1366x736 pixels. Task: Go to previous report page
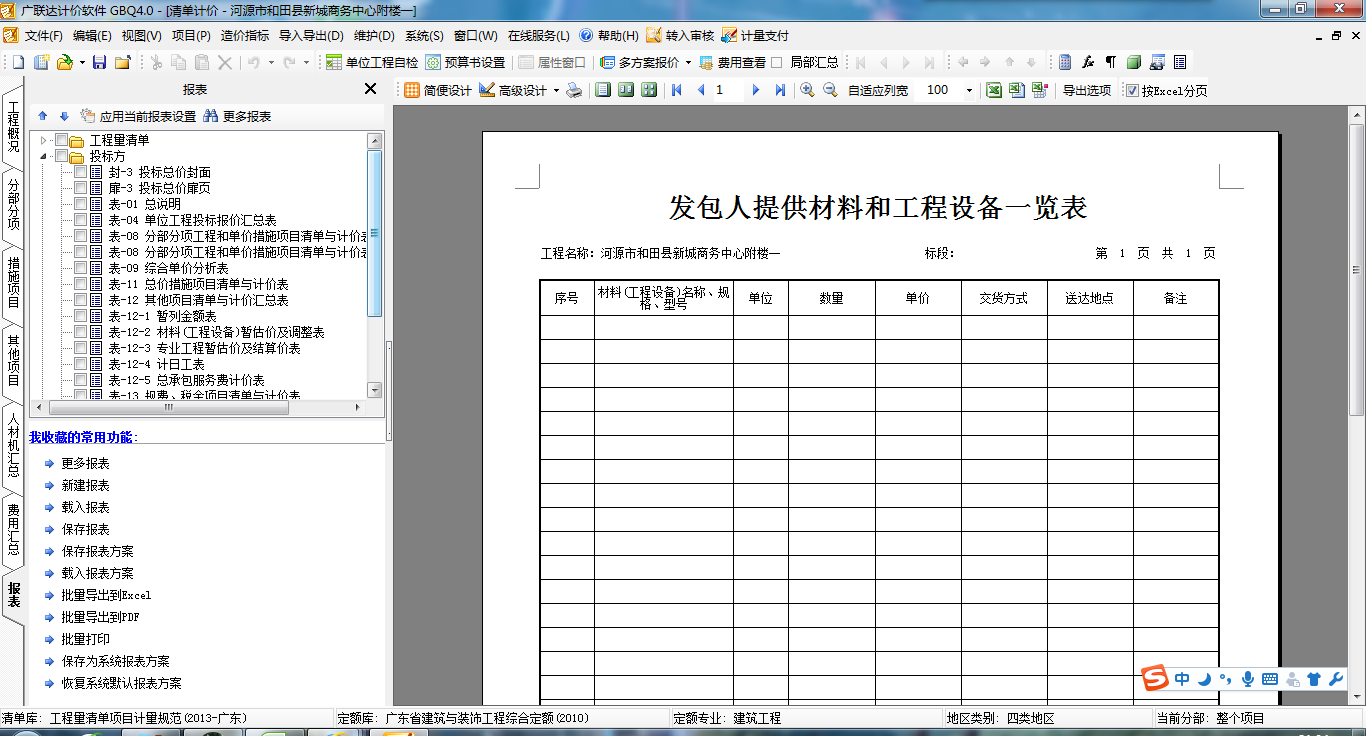(x=700, y=90)
